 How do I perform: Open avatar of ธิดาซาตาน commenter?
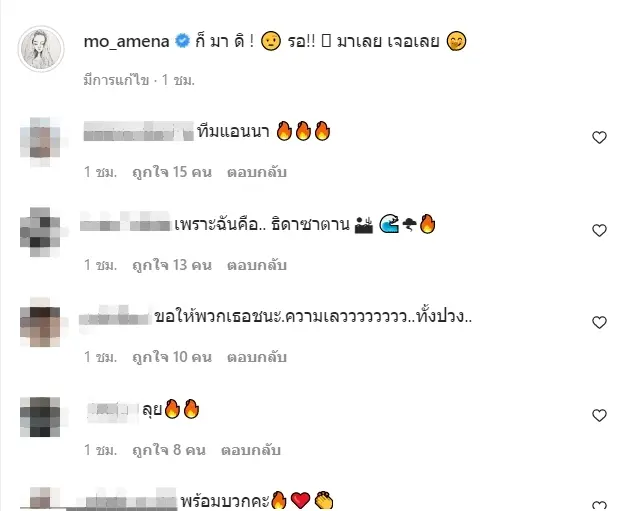point(40,231)
